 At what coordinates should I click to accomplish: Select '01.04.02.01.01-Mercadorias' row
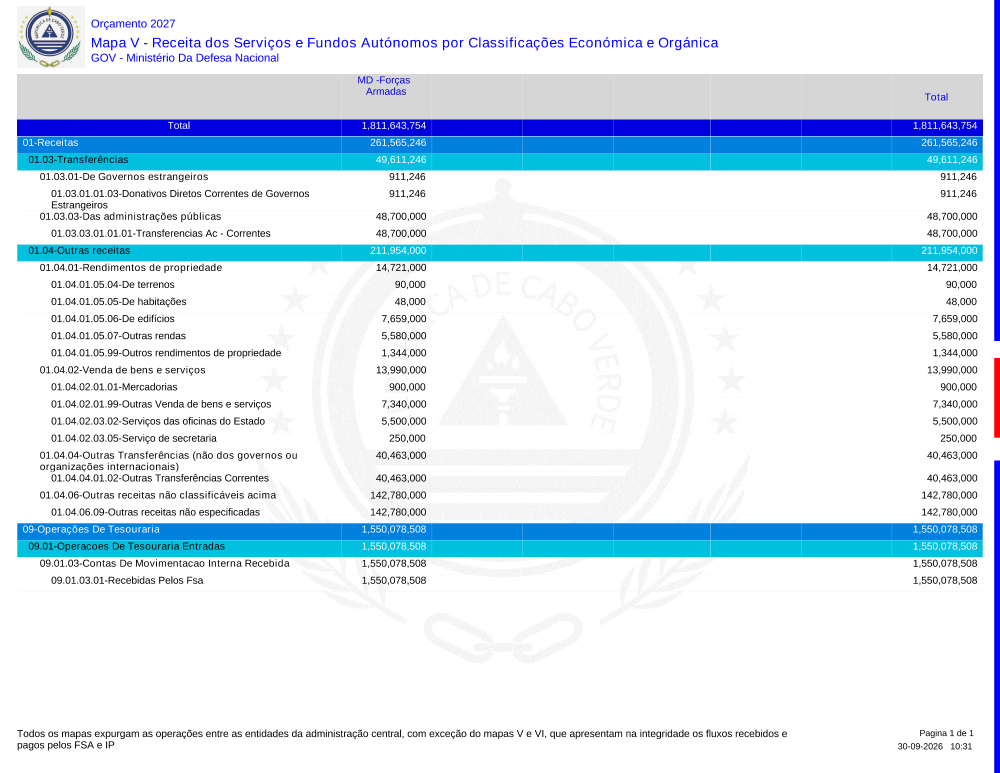(499, 387)
